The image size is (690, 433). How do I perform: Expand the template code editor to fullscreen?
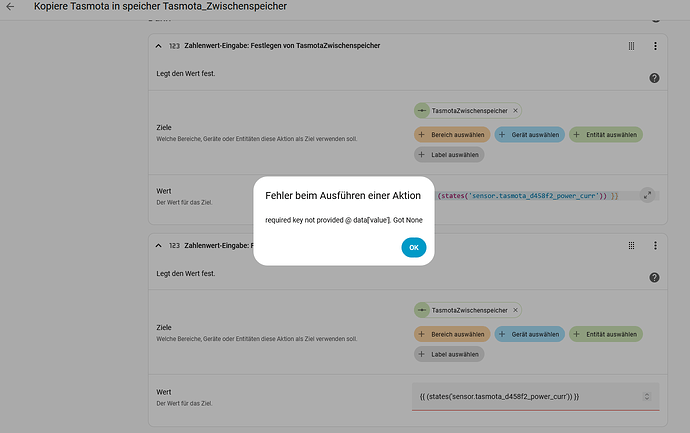click(647, 195)
